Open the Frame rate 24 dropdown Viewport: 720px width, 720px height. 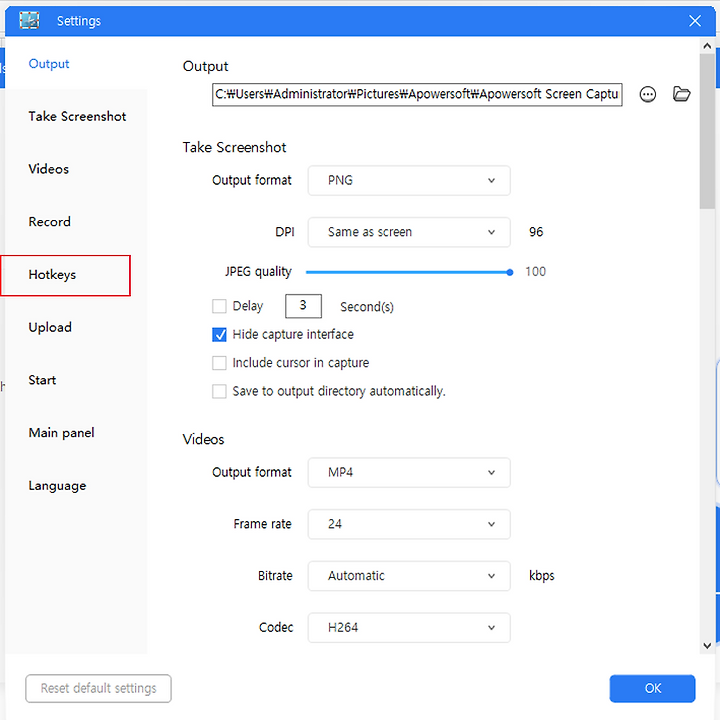pyautogui.click(x=409, y=524)
